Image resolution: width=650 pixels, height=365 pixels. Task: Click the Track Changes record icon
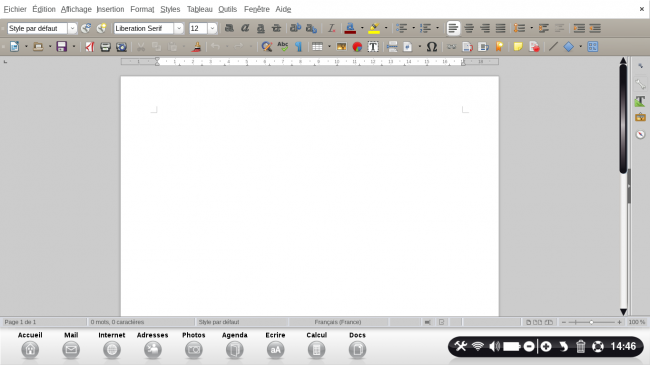point(534,46)
